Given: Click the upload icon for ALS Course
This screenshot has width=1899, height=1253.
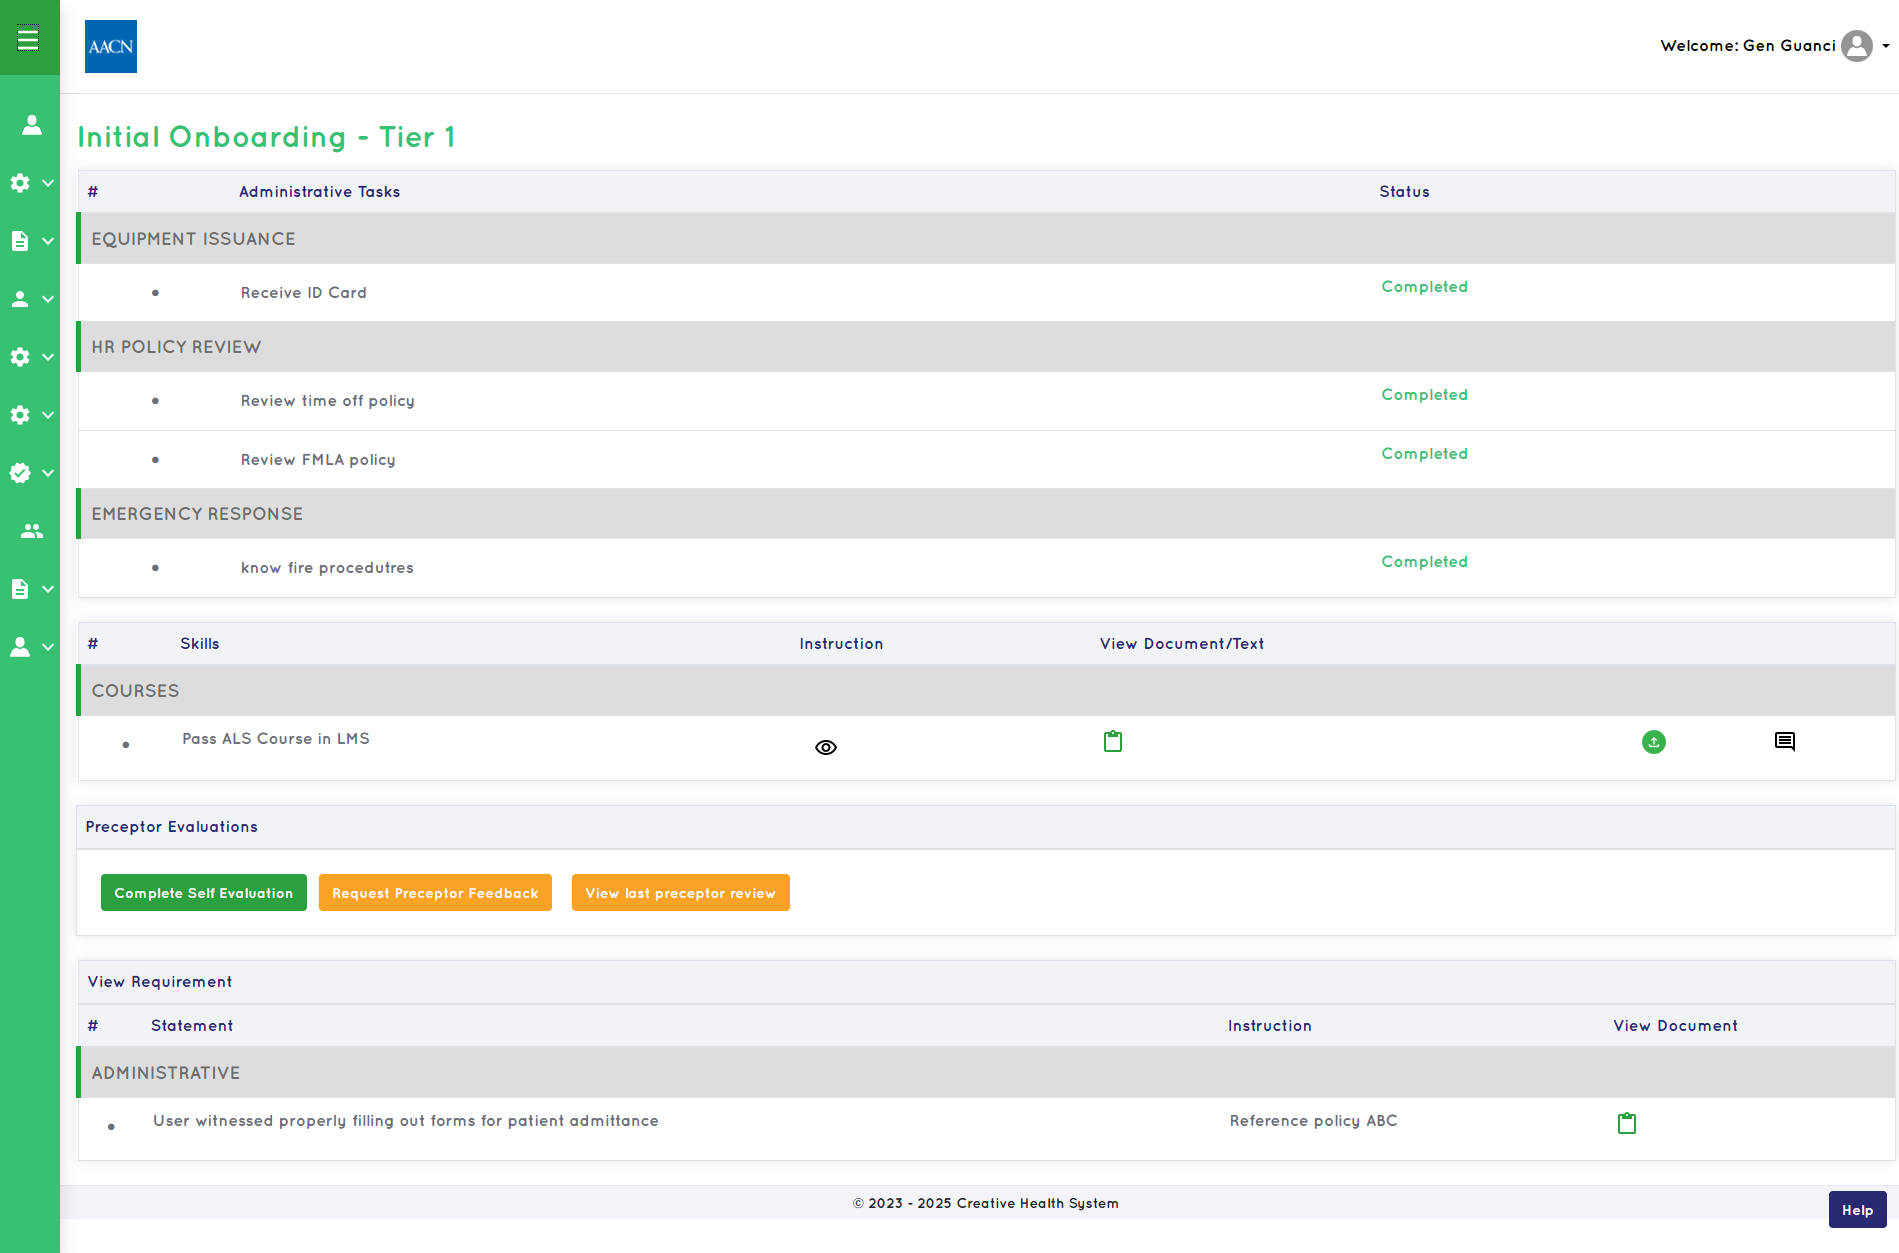Looking at the screenshot, I should (1654, 742).
